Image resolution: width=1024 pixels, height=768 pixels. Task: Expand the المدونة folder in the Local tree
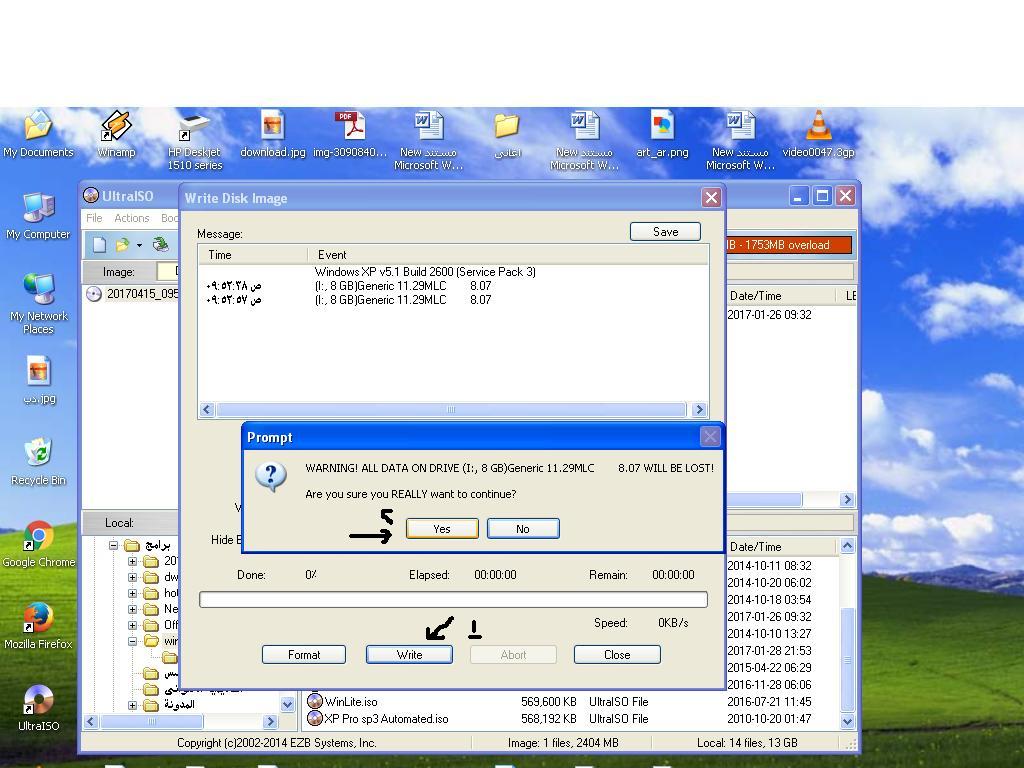pyautogui.click(x=133, y=705)
